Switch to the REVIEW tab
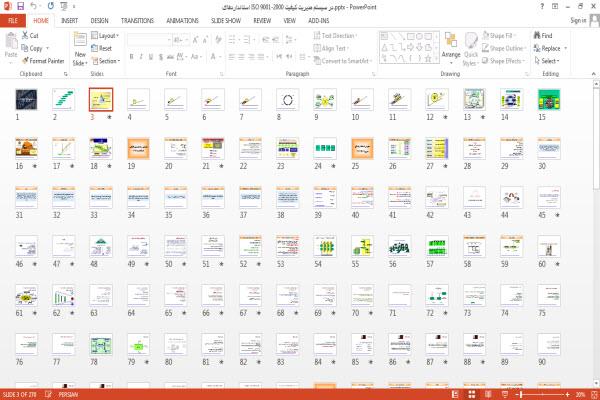600x400 pixels. [x=262, y=21]
